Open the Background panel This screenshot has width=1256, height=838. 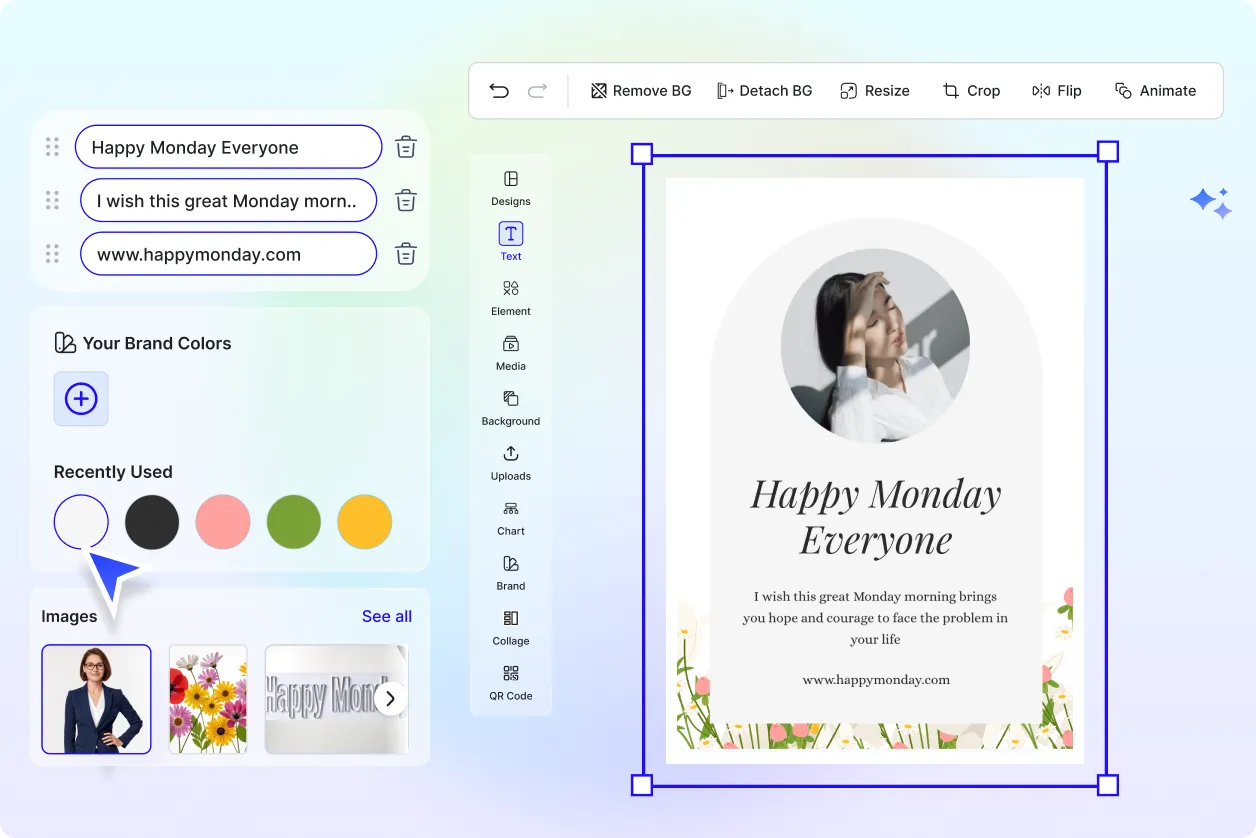[510, 408]
